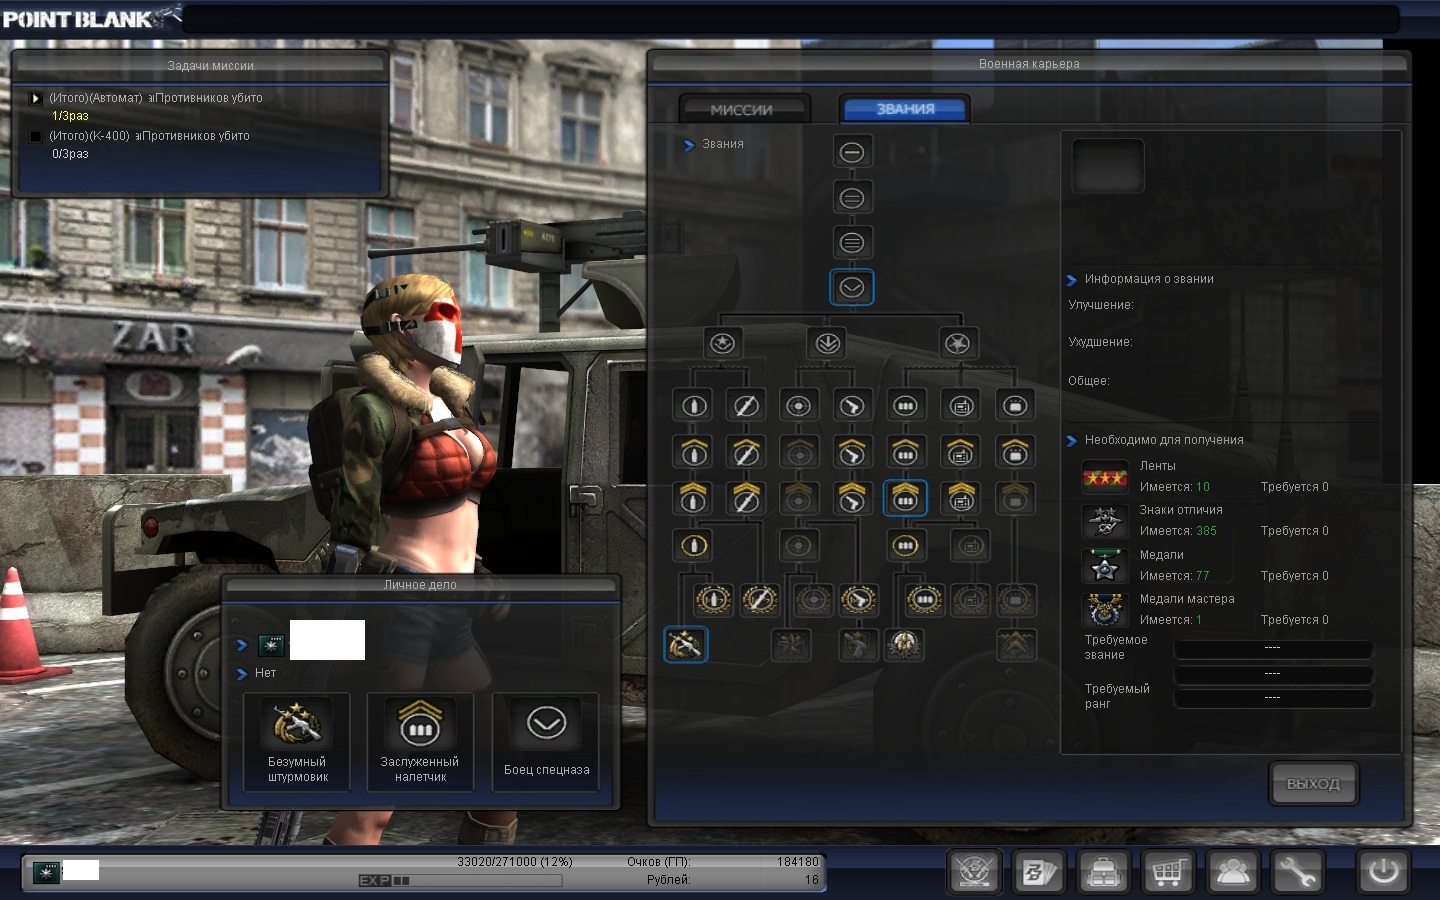Screen dimensions: 1440x900
Task: Select the top single-line rank node in tree
Action: 851,152
